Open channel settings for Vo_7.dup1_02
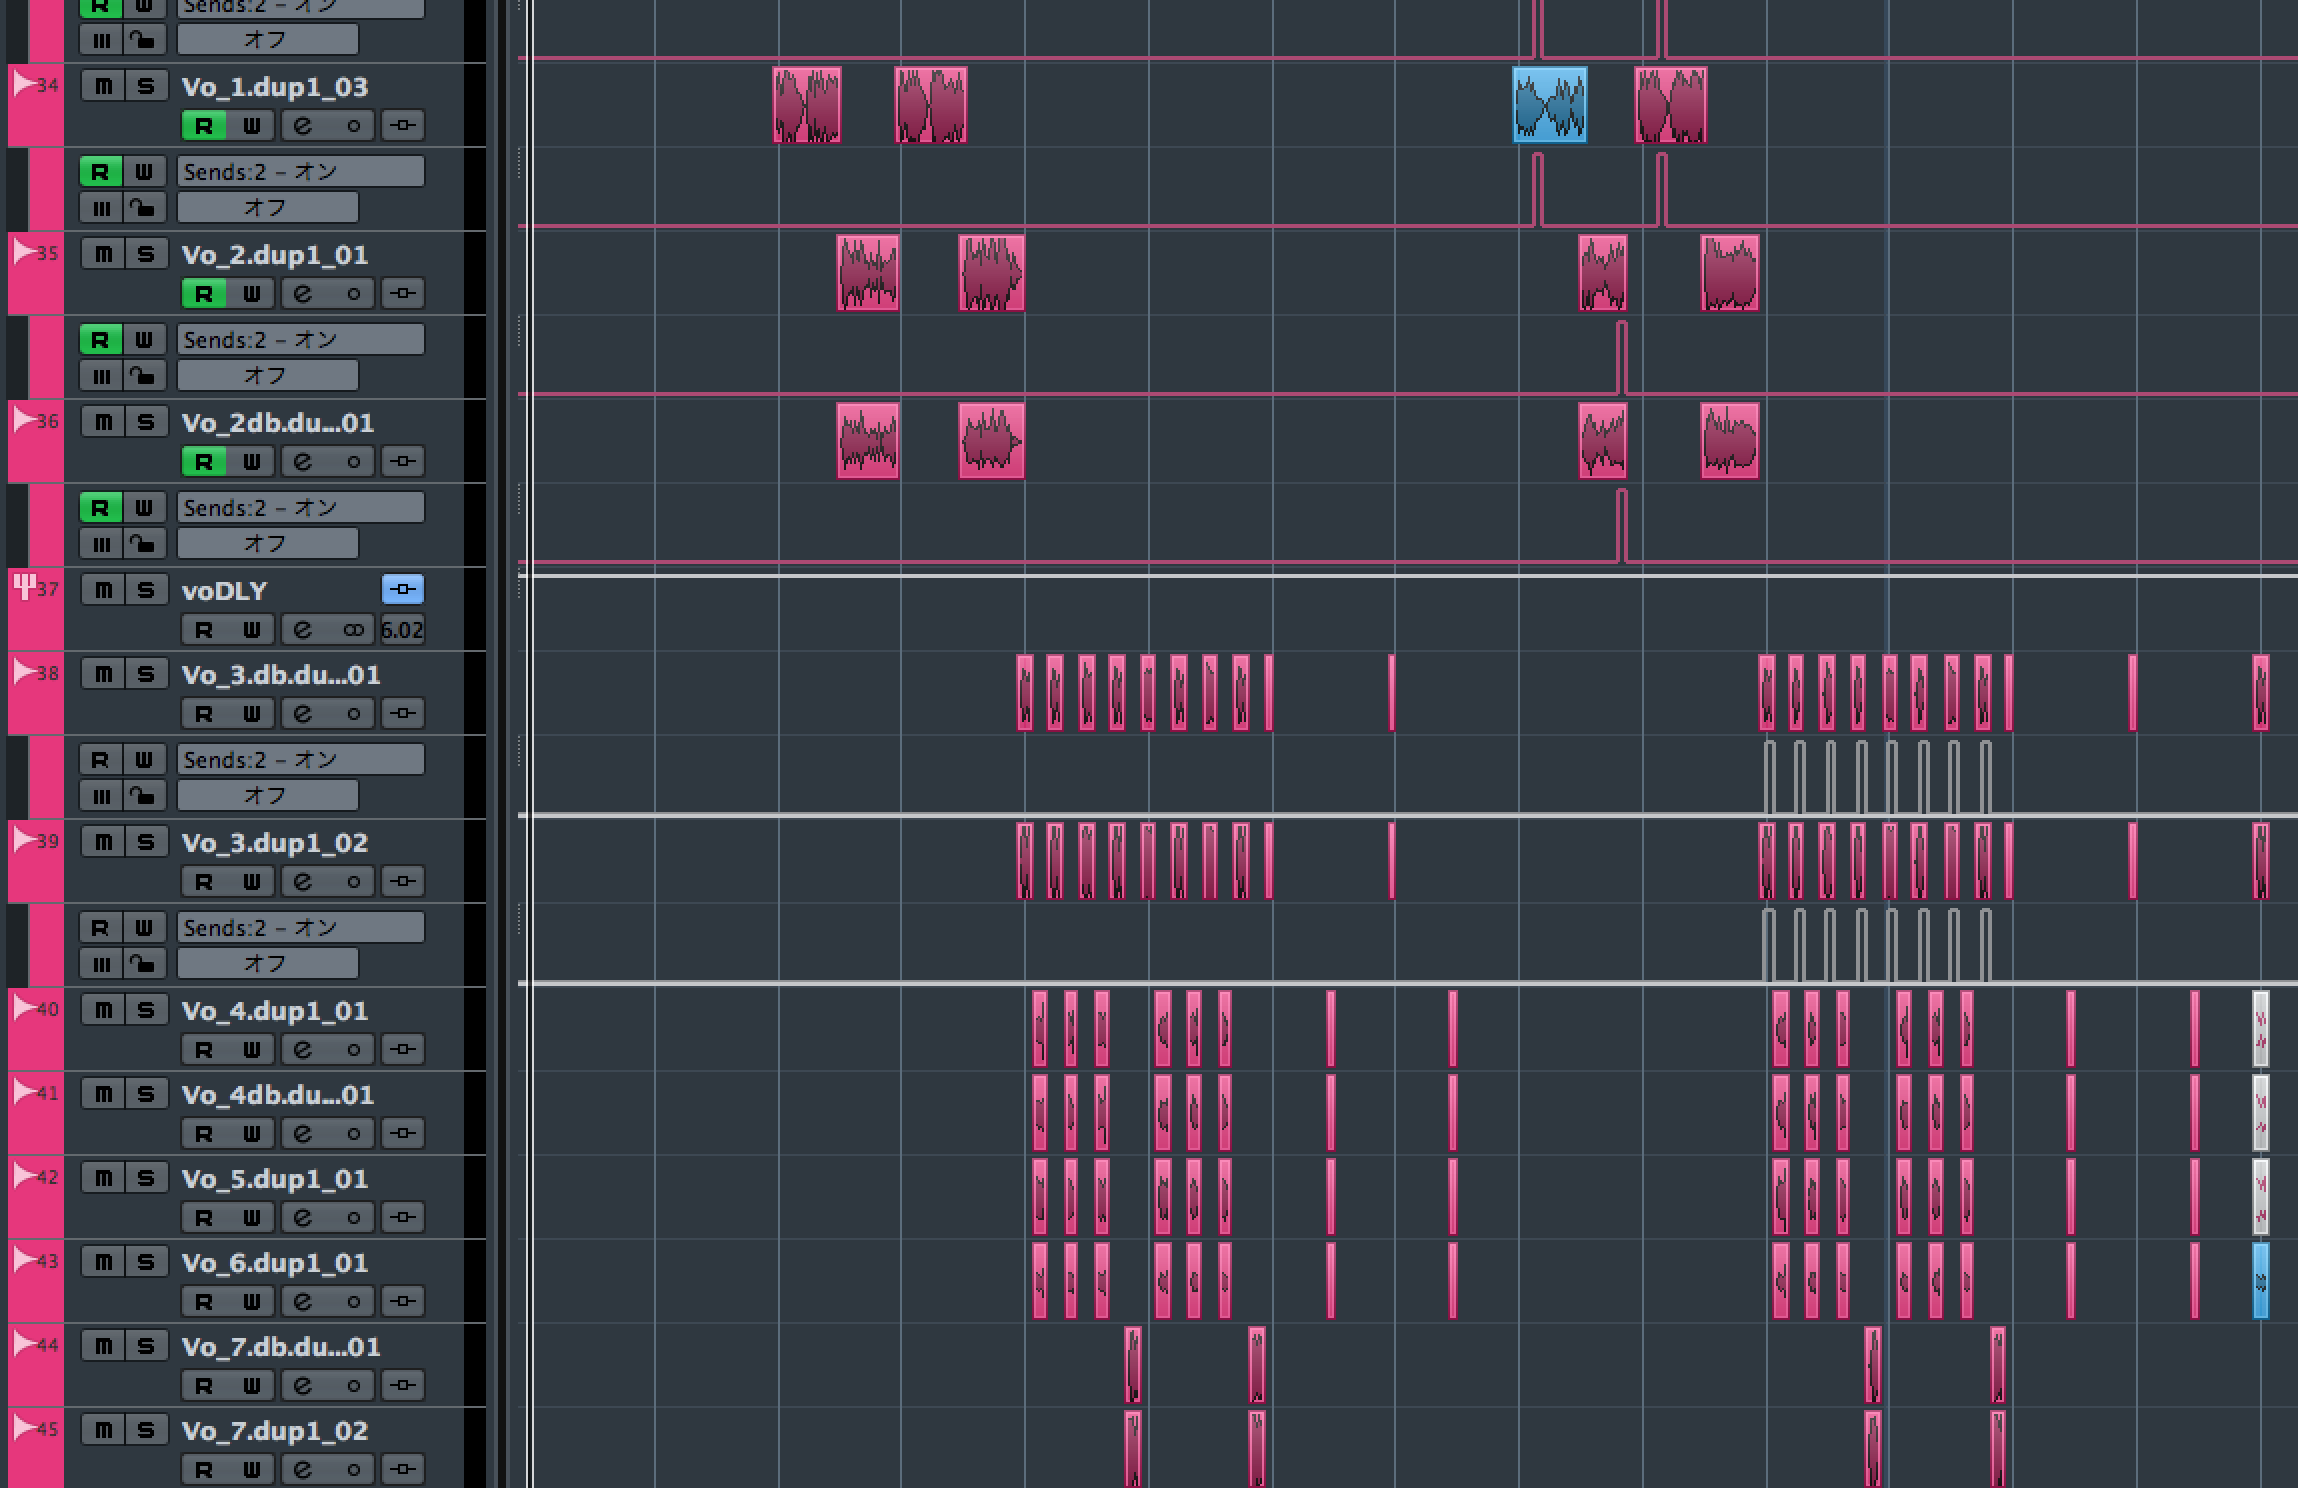Viewport: 2298px width, 1488px height. 303,1470
